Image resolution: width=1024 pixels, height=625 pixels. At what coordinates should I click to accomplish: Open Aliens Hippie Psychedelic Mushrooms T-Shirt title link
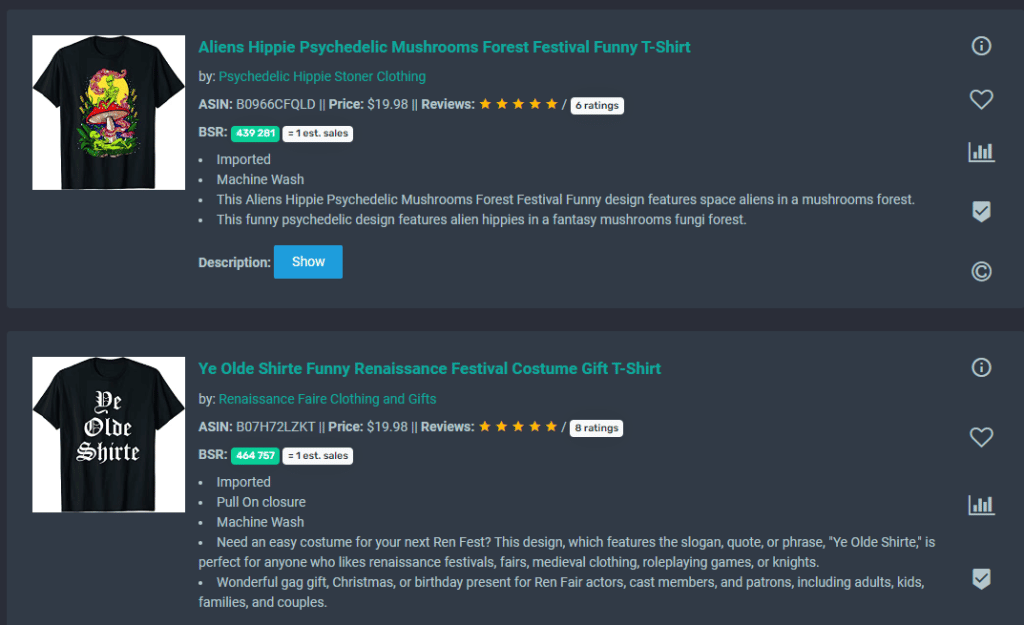tap(444, 47)
